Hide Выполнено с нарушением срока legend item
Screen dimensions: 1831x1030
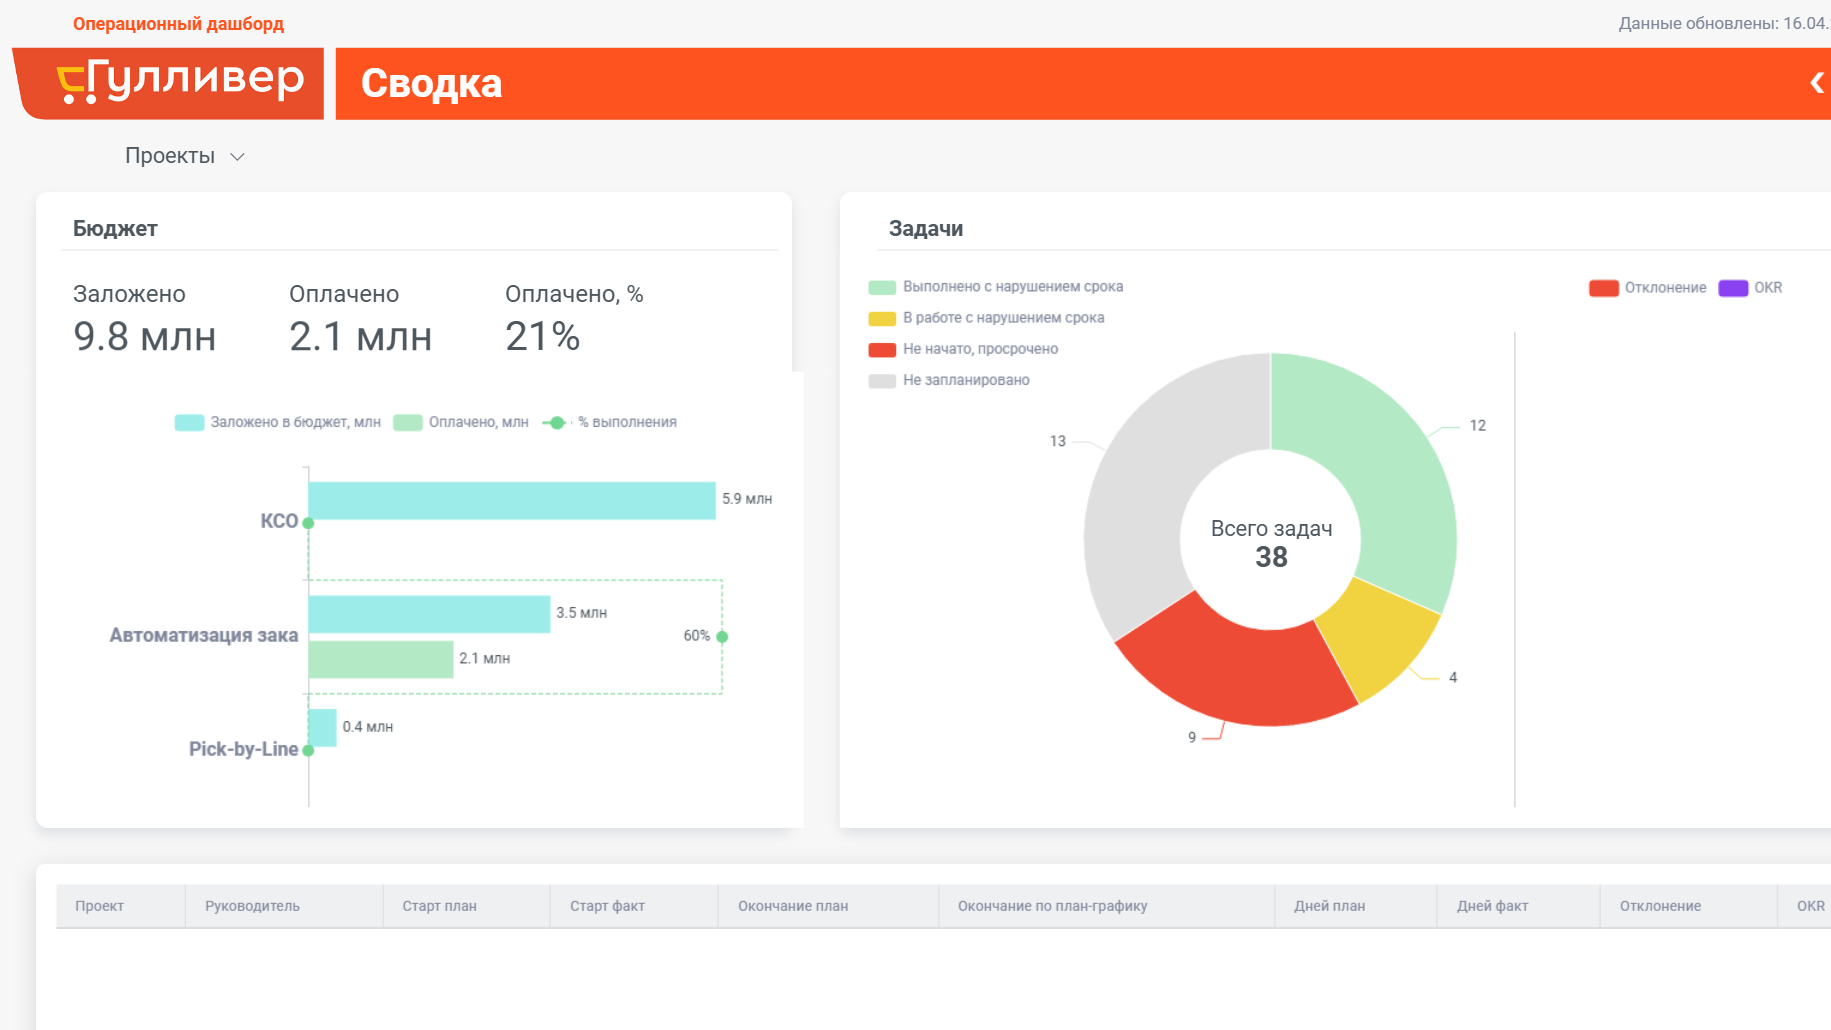pos(996,287)
